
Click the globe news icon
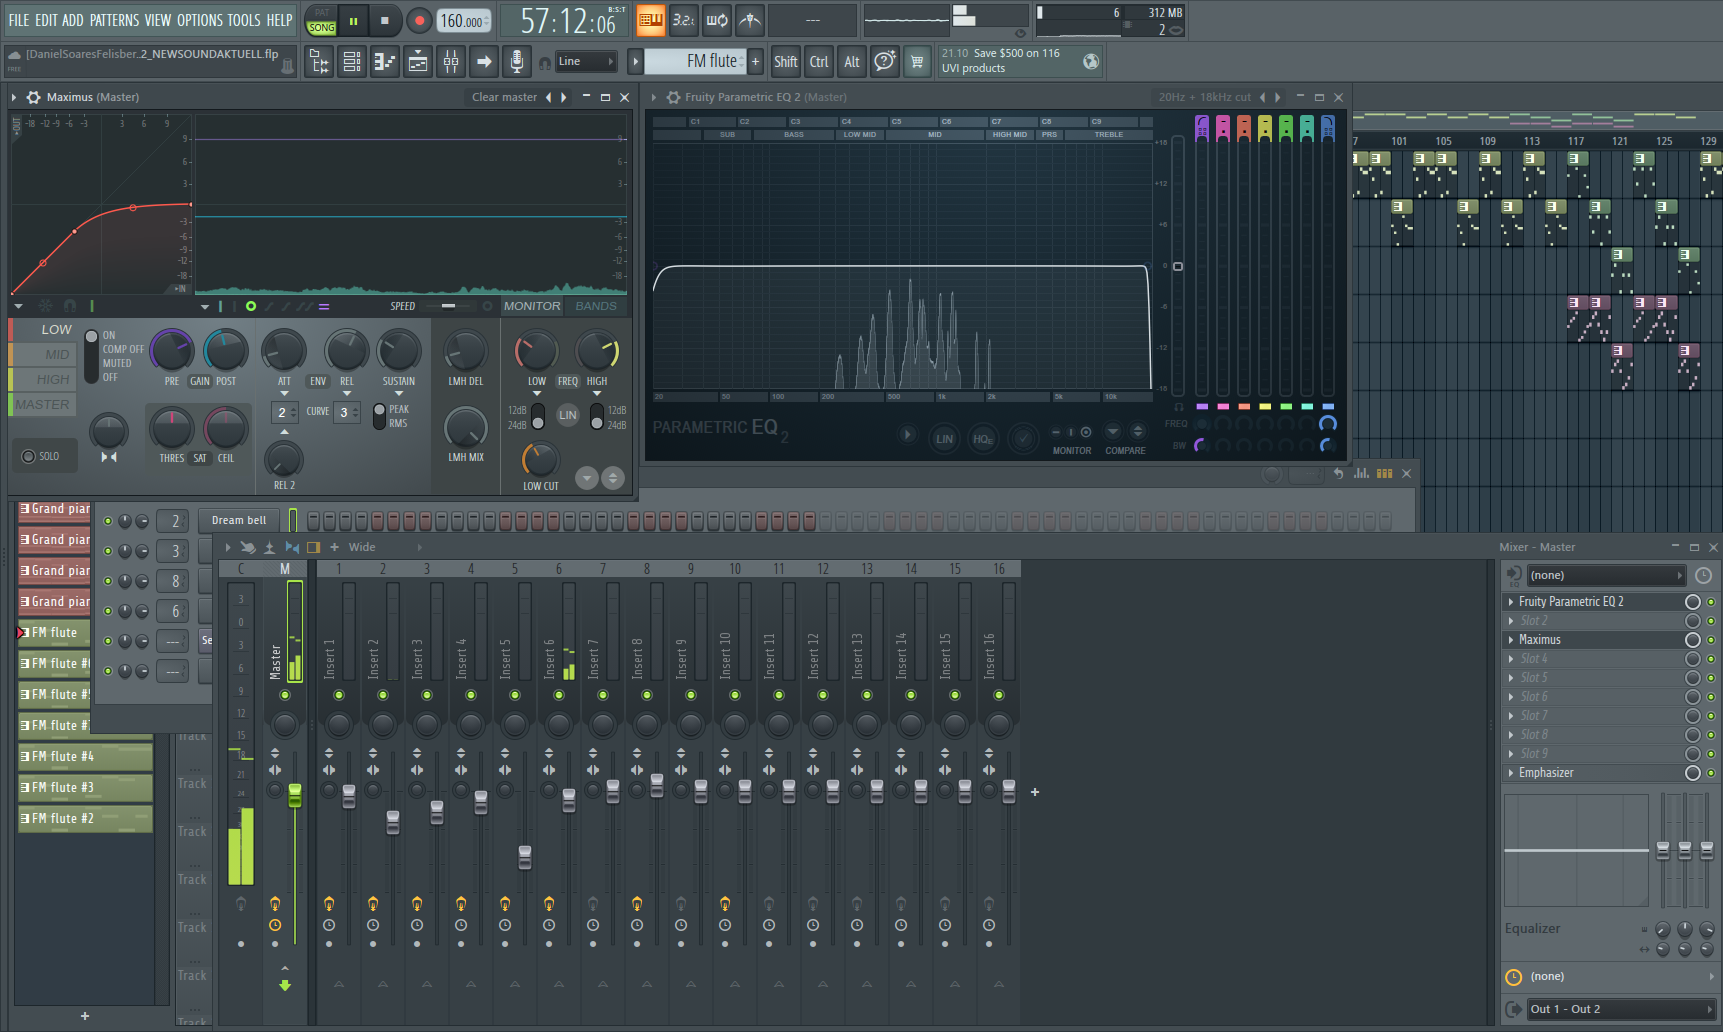[1091, 62]
